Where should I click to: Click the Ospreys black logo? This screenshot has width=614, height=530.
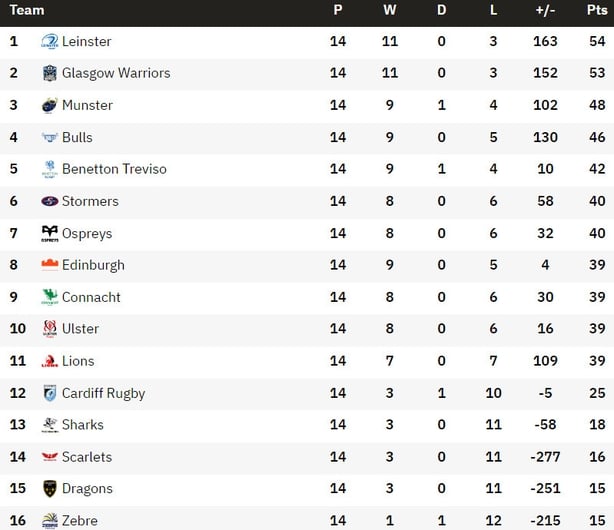click(49, 233)
